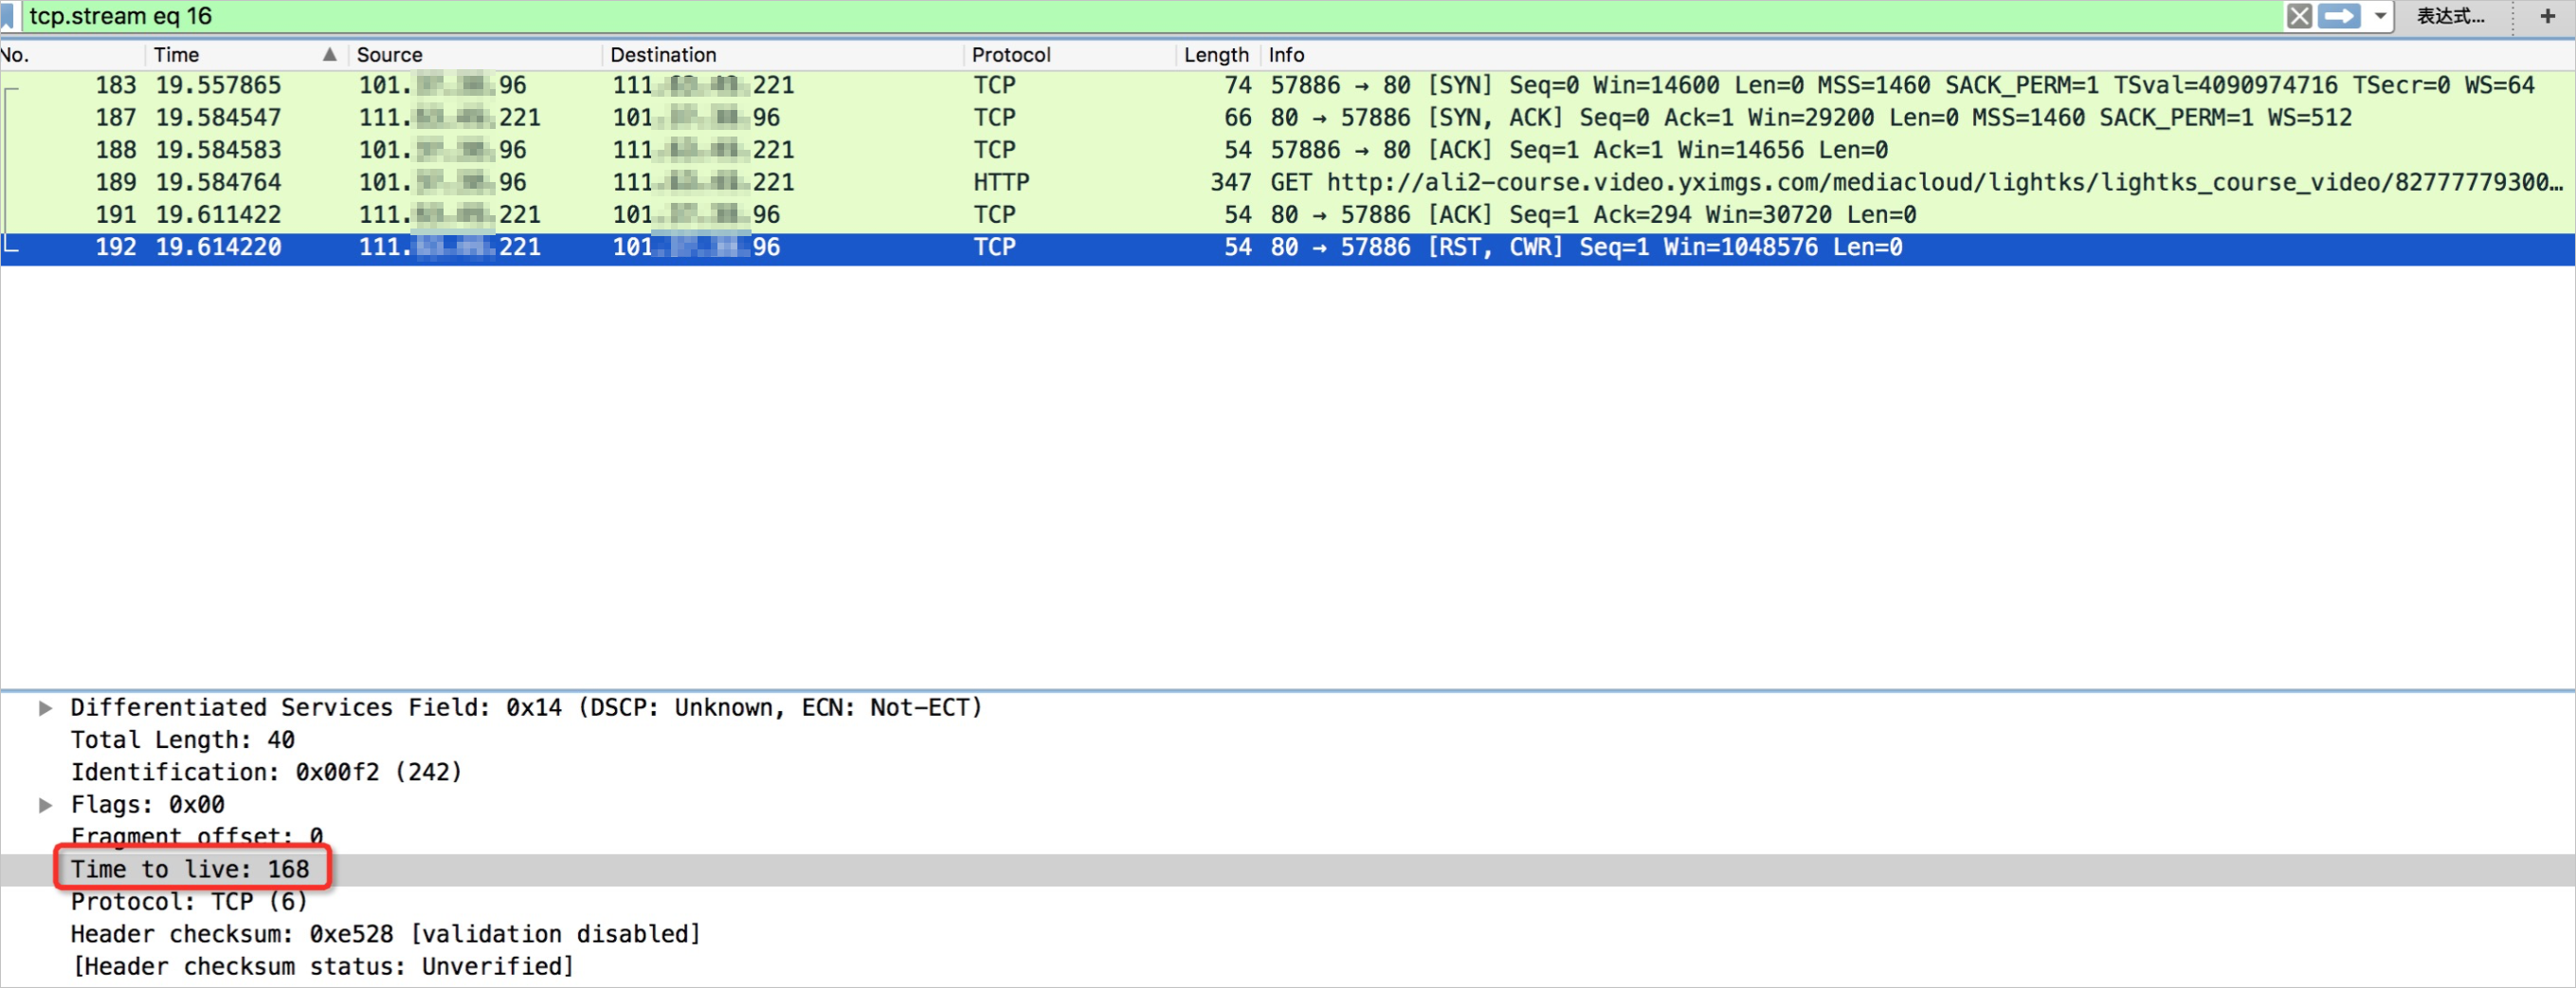
Task: Expand the Flags: 0x00 tree item
Action: tap(45, 805)
